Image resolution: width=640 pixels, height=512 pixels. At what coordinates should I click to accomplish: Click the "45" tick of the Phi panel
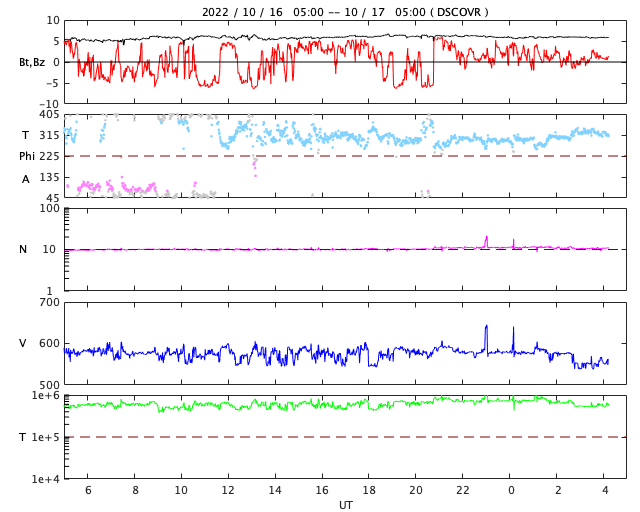[x=53, y=198]
